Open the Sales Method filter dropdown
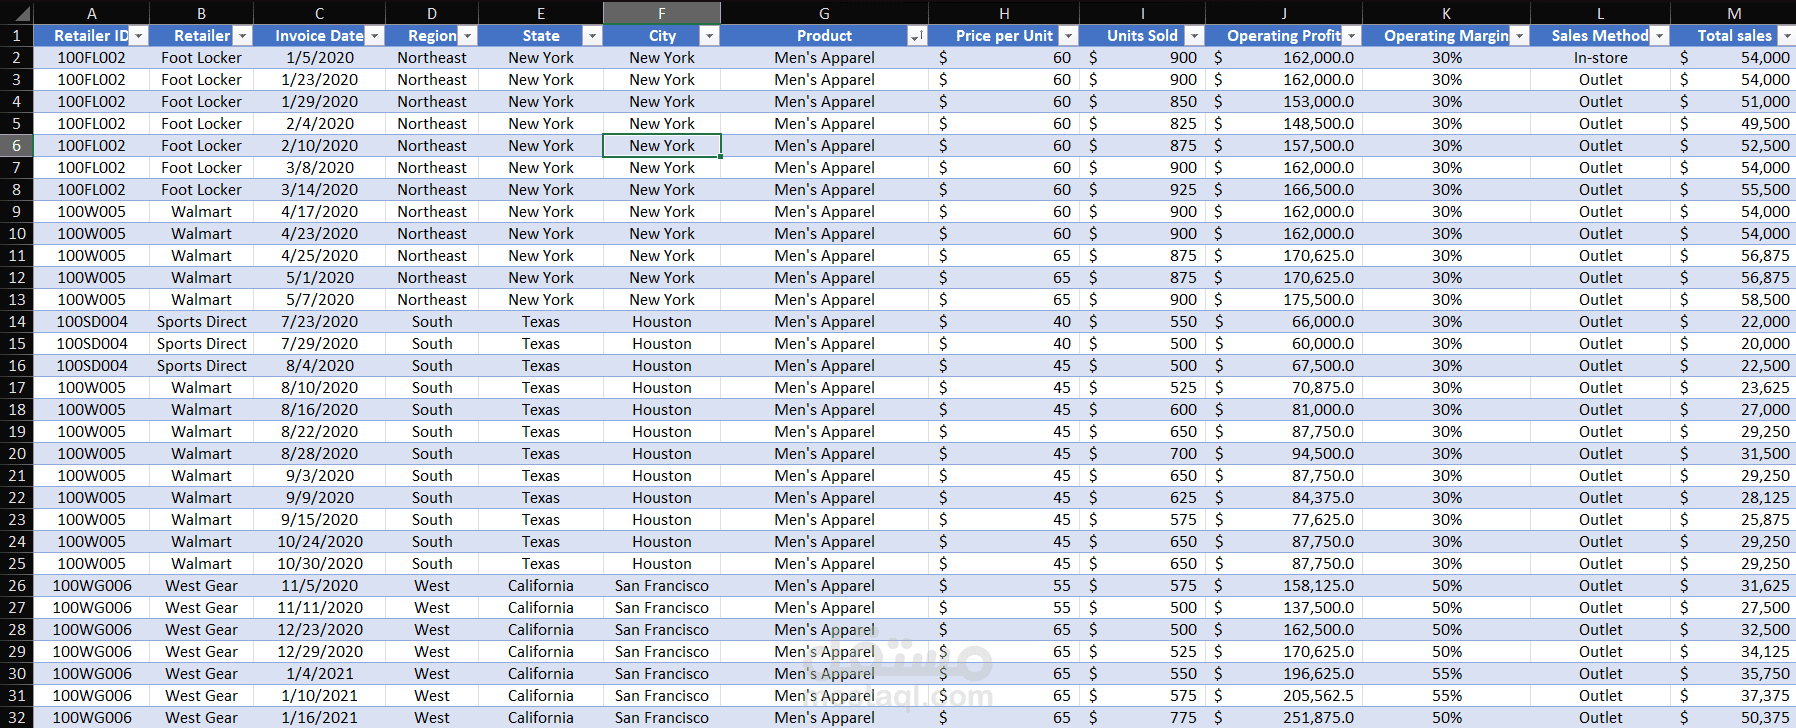Viewport: 1796px width, 728px height. tap(1659, 36)
